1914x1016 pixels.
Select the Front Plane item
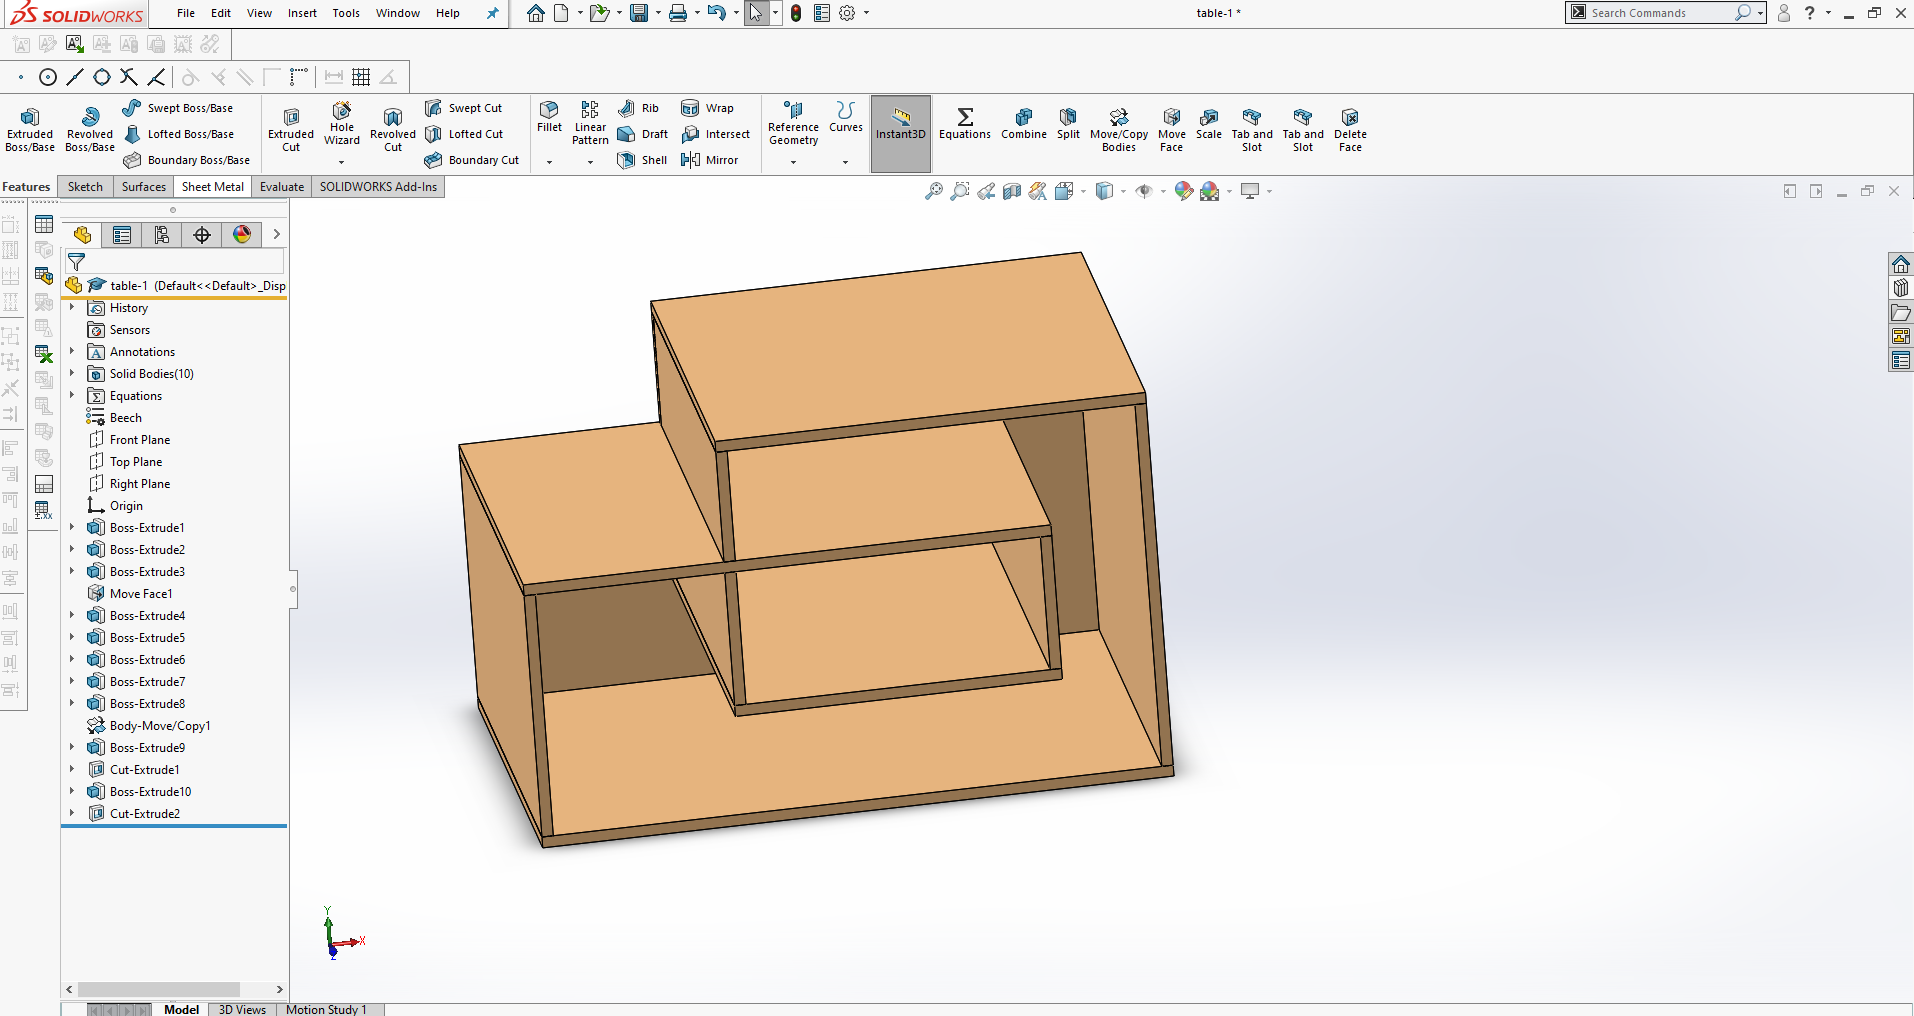coord(139,440)
